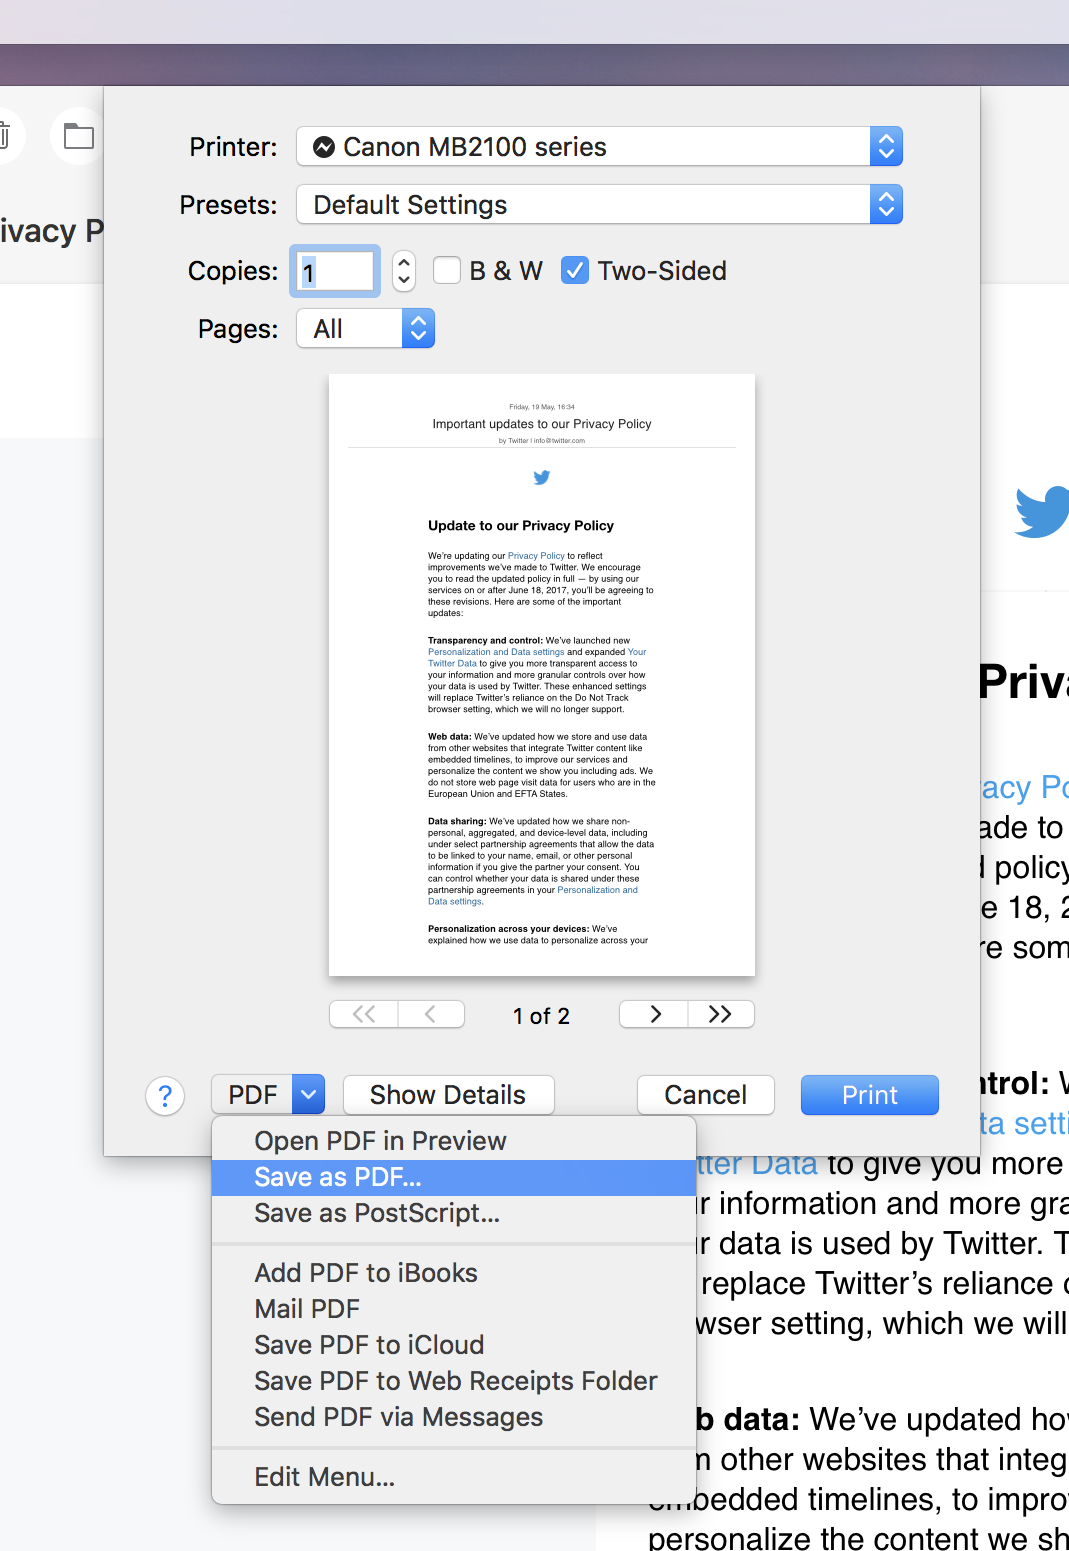Select Save as PDF… menu item
This screenshot has height=1551, width=1069.
(454, 1177)
